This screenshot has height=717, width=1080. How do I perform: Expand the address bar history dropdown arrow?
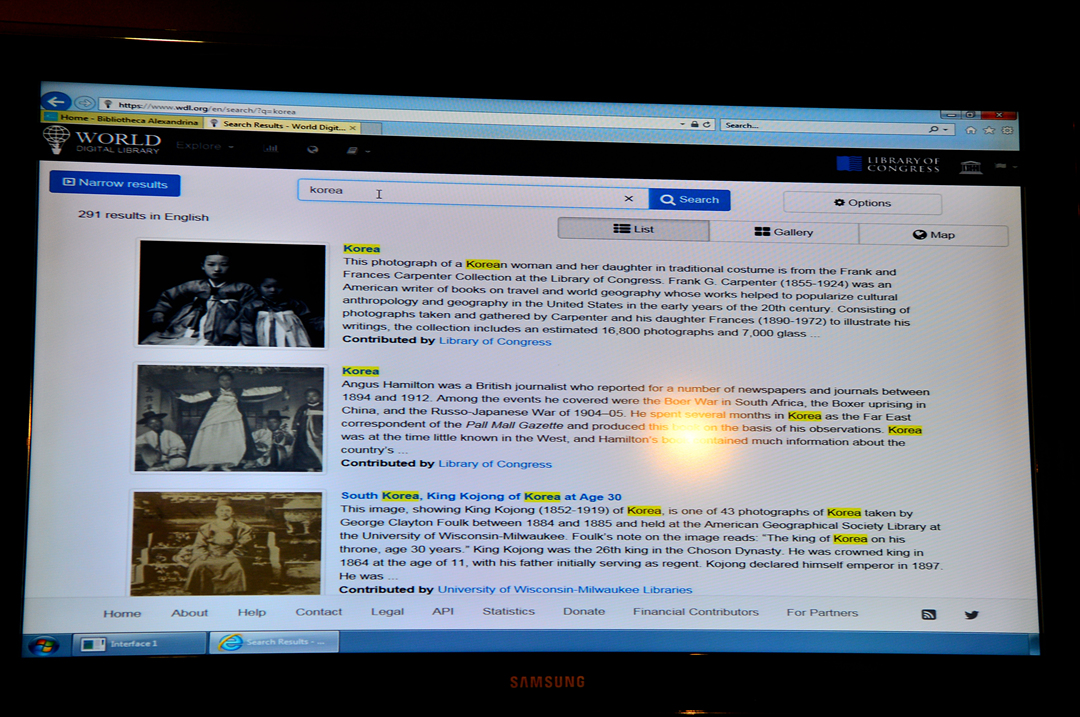pyautogui.click(x=682, y=124)
